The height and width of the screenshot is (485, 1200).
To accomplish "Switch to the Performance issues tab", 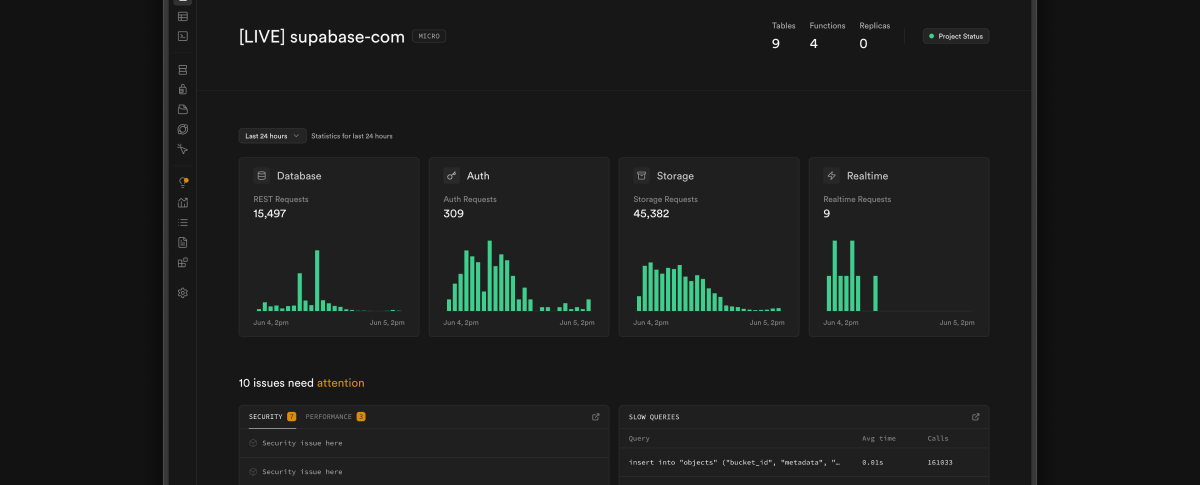I will (x=335, y=416).
